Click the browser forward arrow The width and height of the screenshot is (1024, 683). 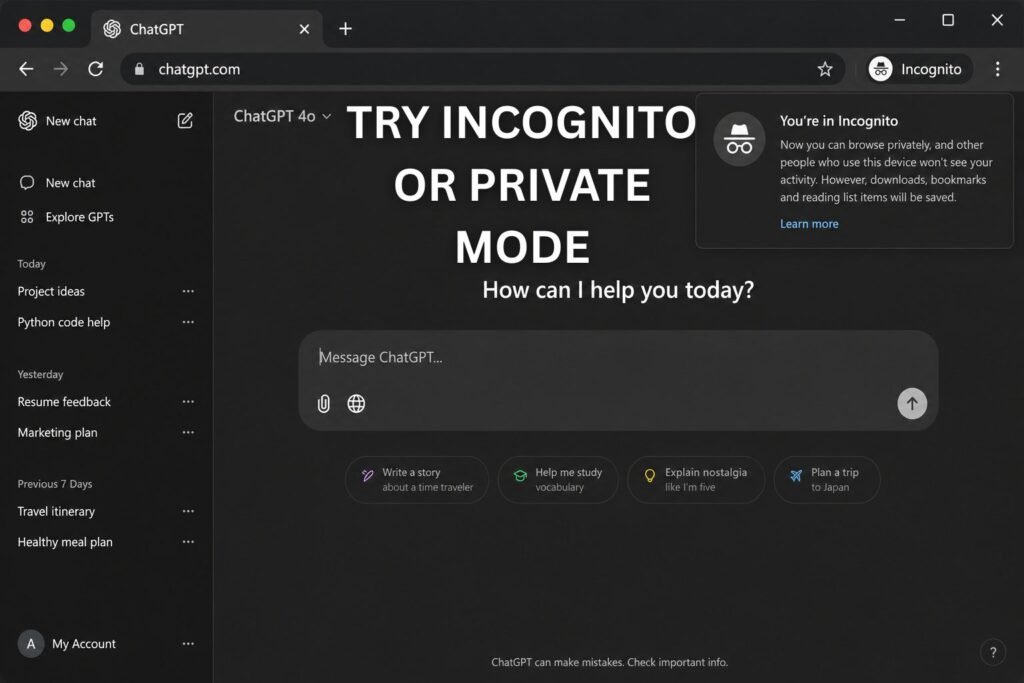[61, 69]
